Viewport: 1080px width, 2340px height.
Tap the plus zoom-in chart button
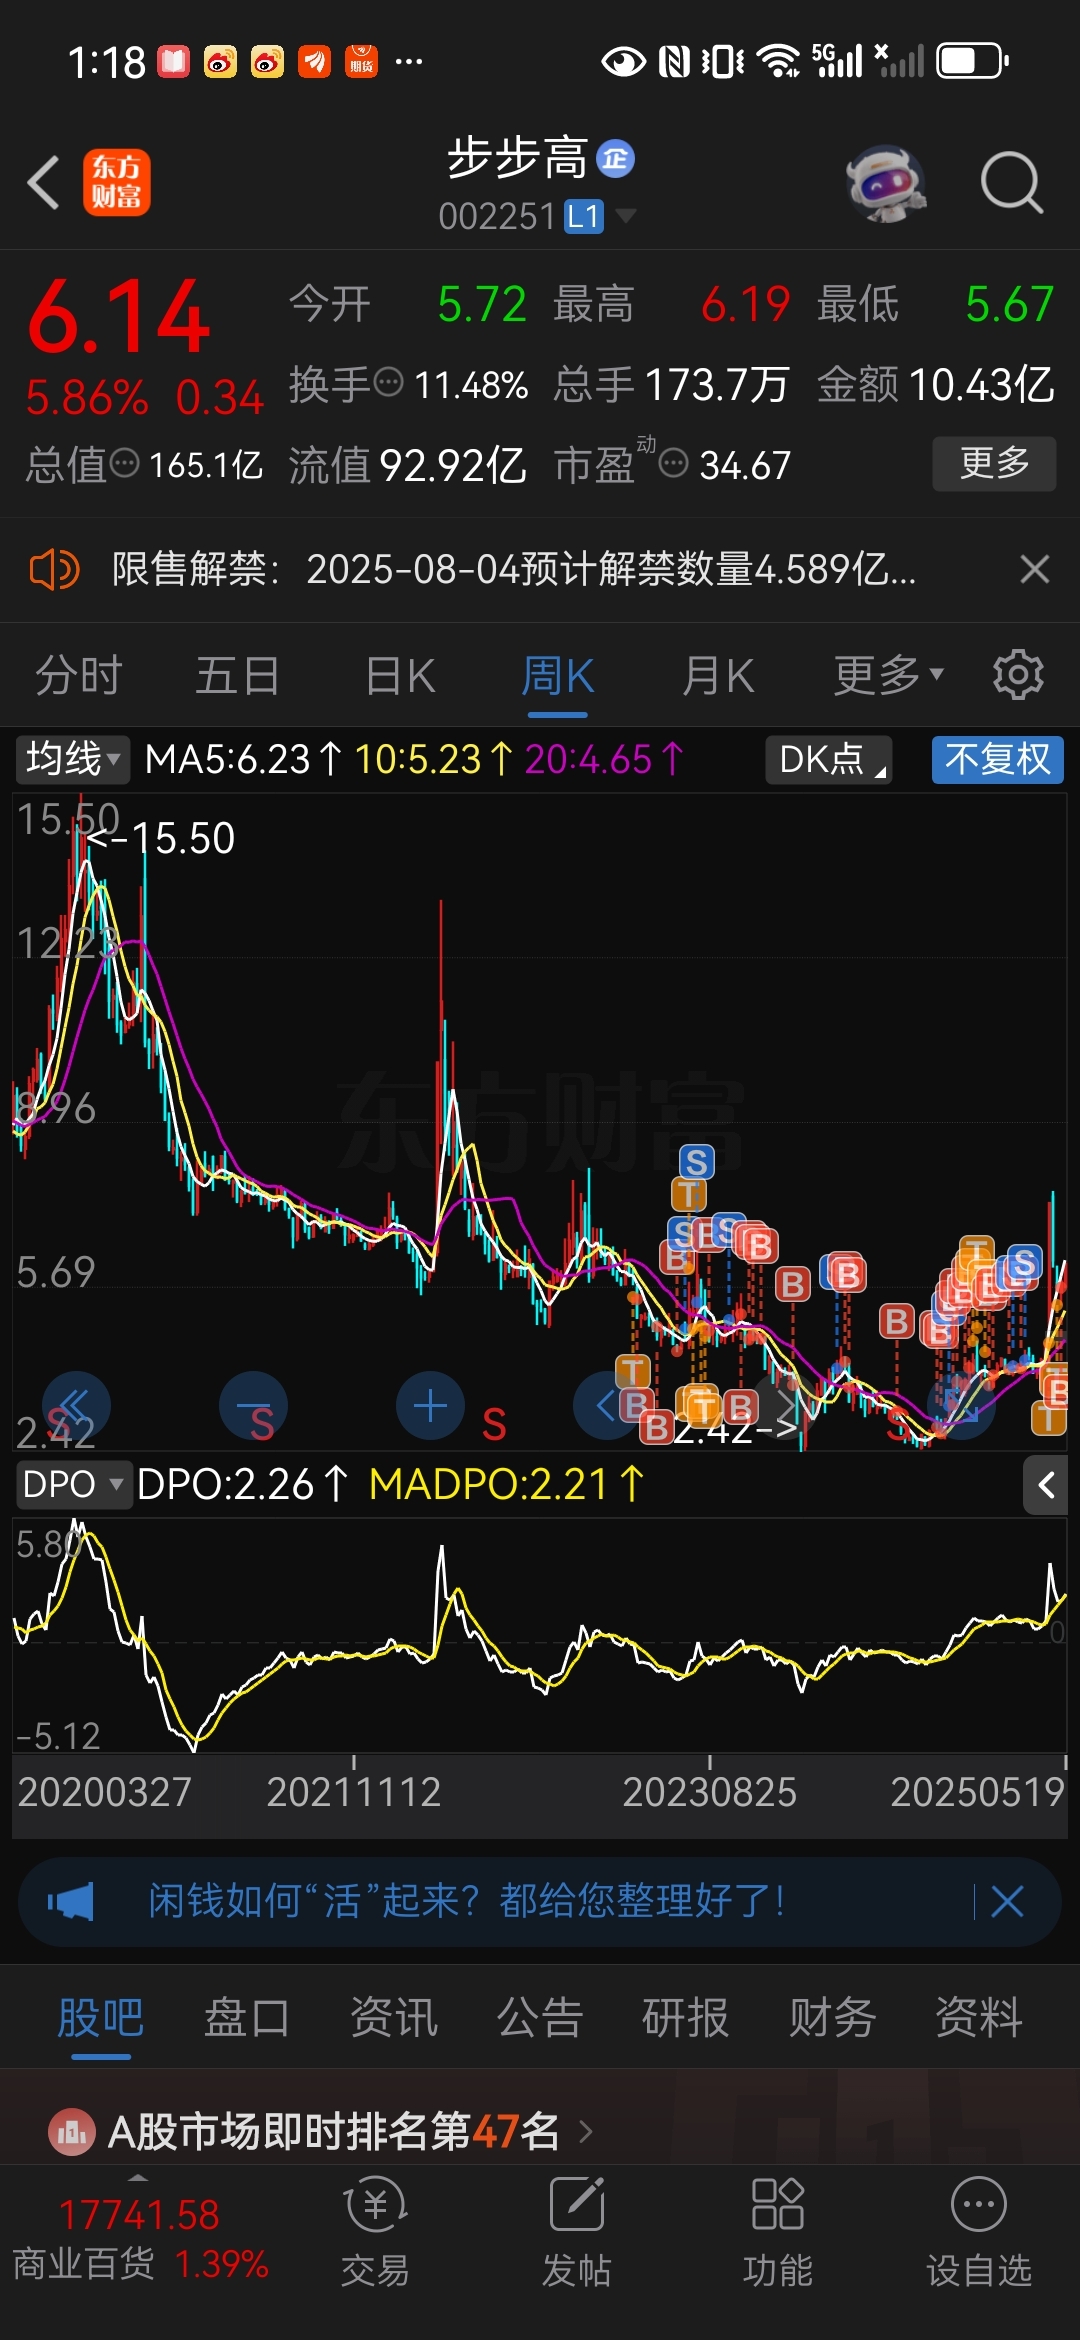[x=430, y=1405]
